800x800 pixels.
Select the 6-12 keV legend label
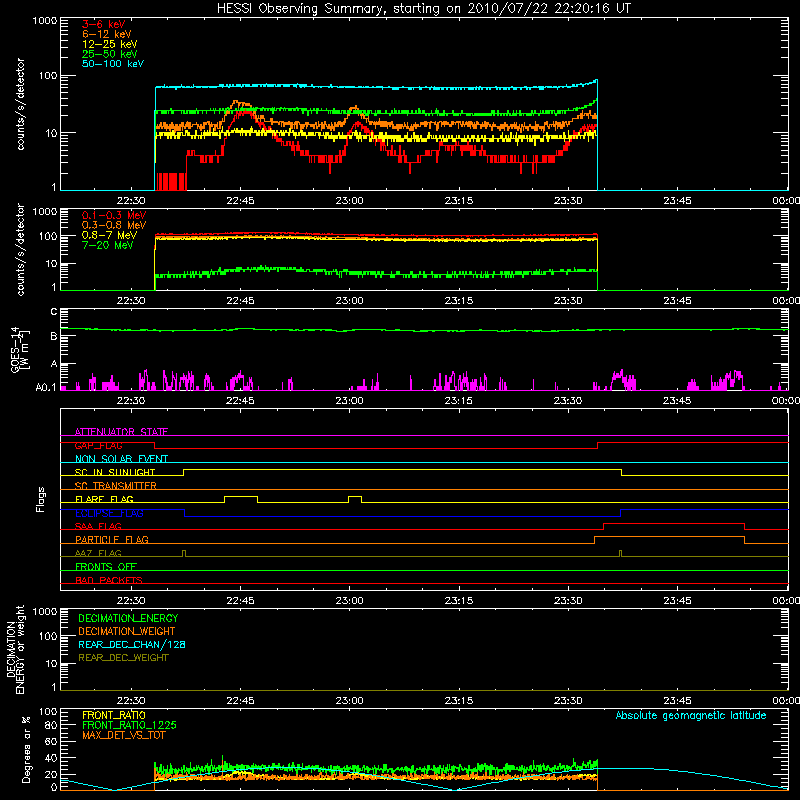pyautogui.click(x=107, y=34)
